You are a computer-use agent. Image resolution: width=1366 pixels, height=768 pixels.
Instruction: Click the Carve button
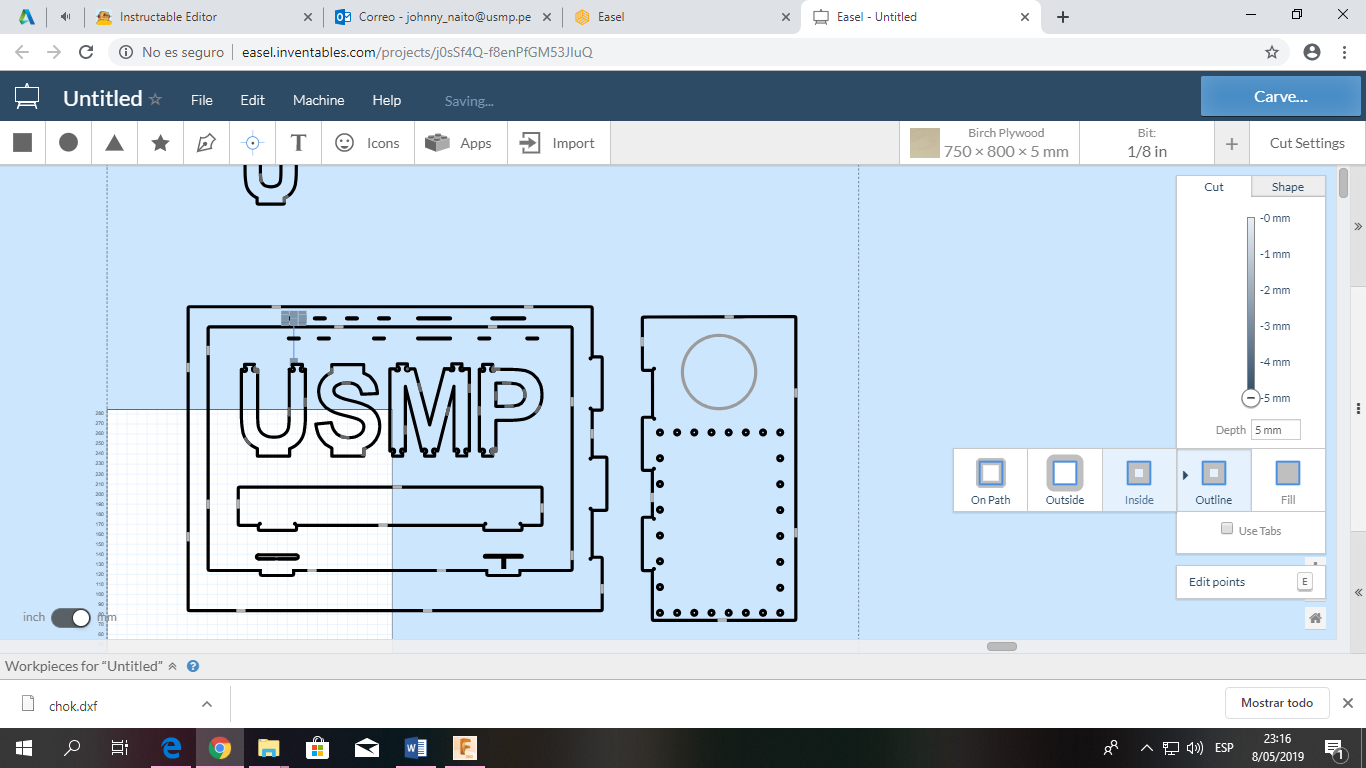coord(1281,97)
